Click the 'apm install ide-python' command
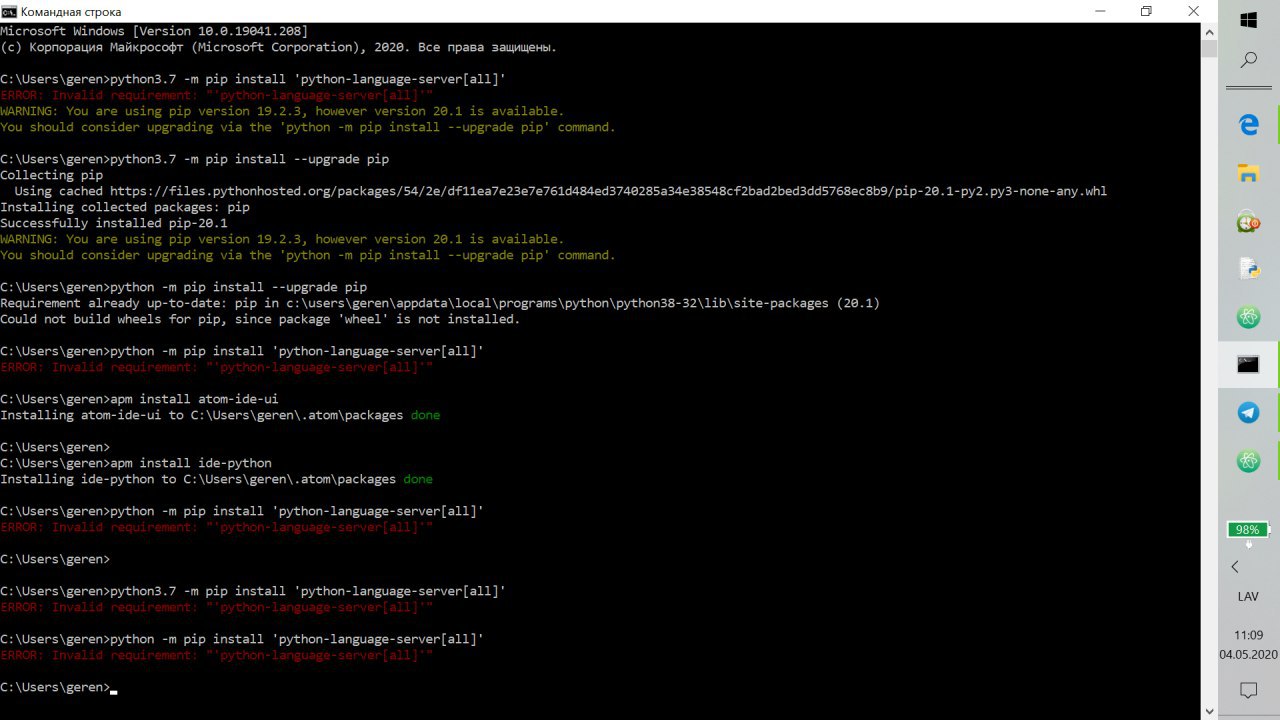The height and width of the screenshot is (720, 1280). 191,463
